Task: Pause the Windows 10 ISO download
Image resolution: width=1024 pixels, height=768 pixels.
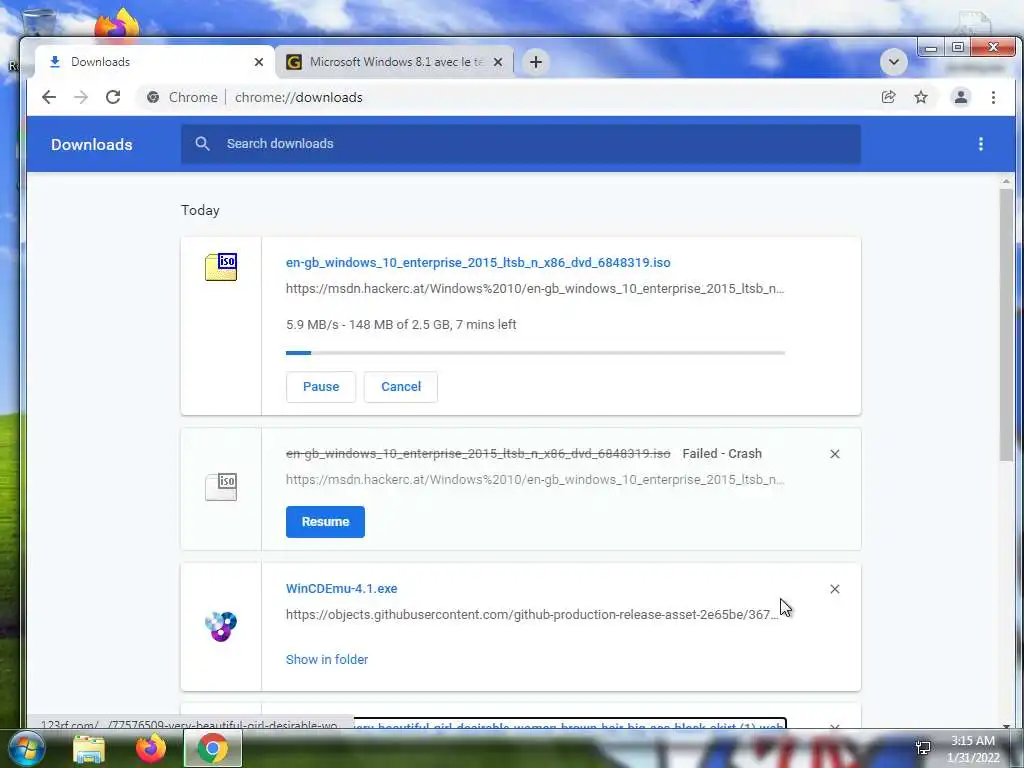Action: (321, 387)
